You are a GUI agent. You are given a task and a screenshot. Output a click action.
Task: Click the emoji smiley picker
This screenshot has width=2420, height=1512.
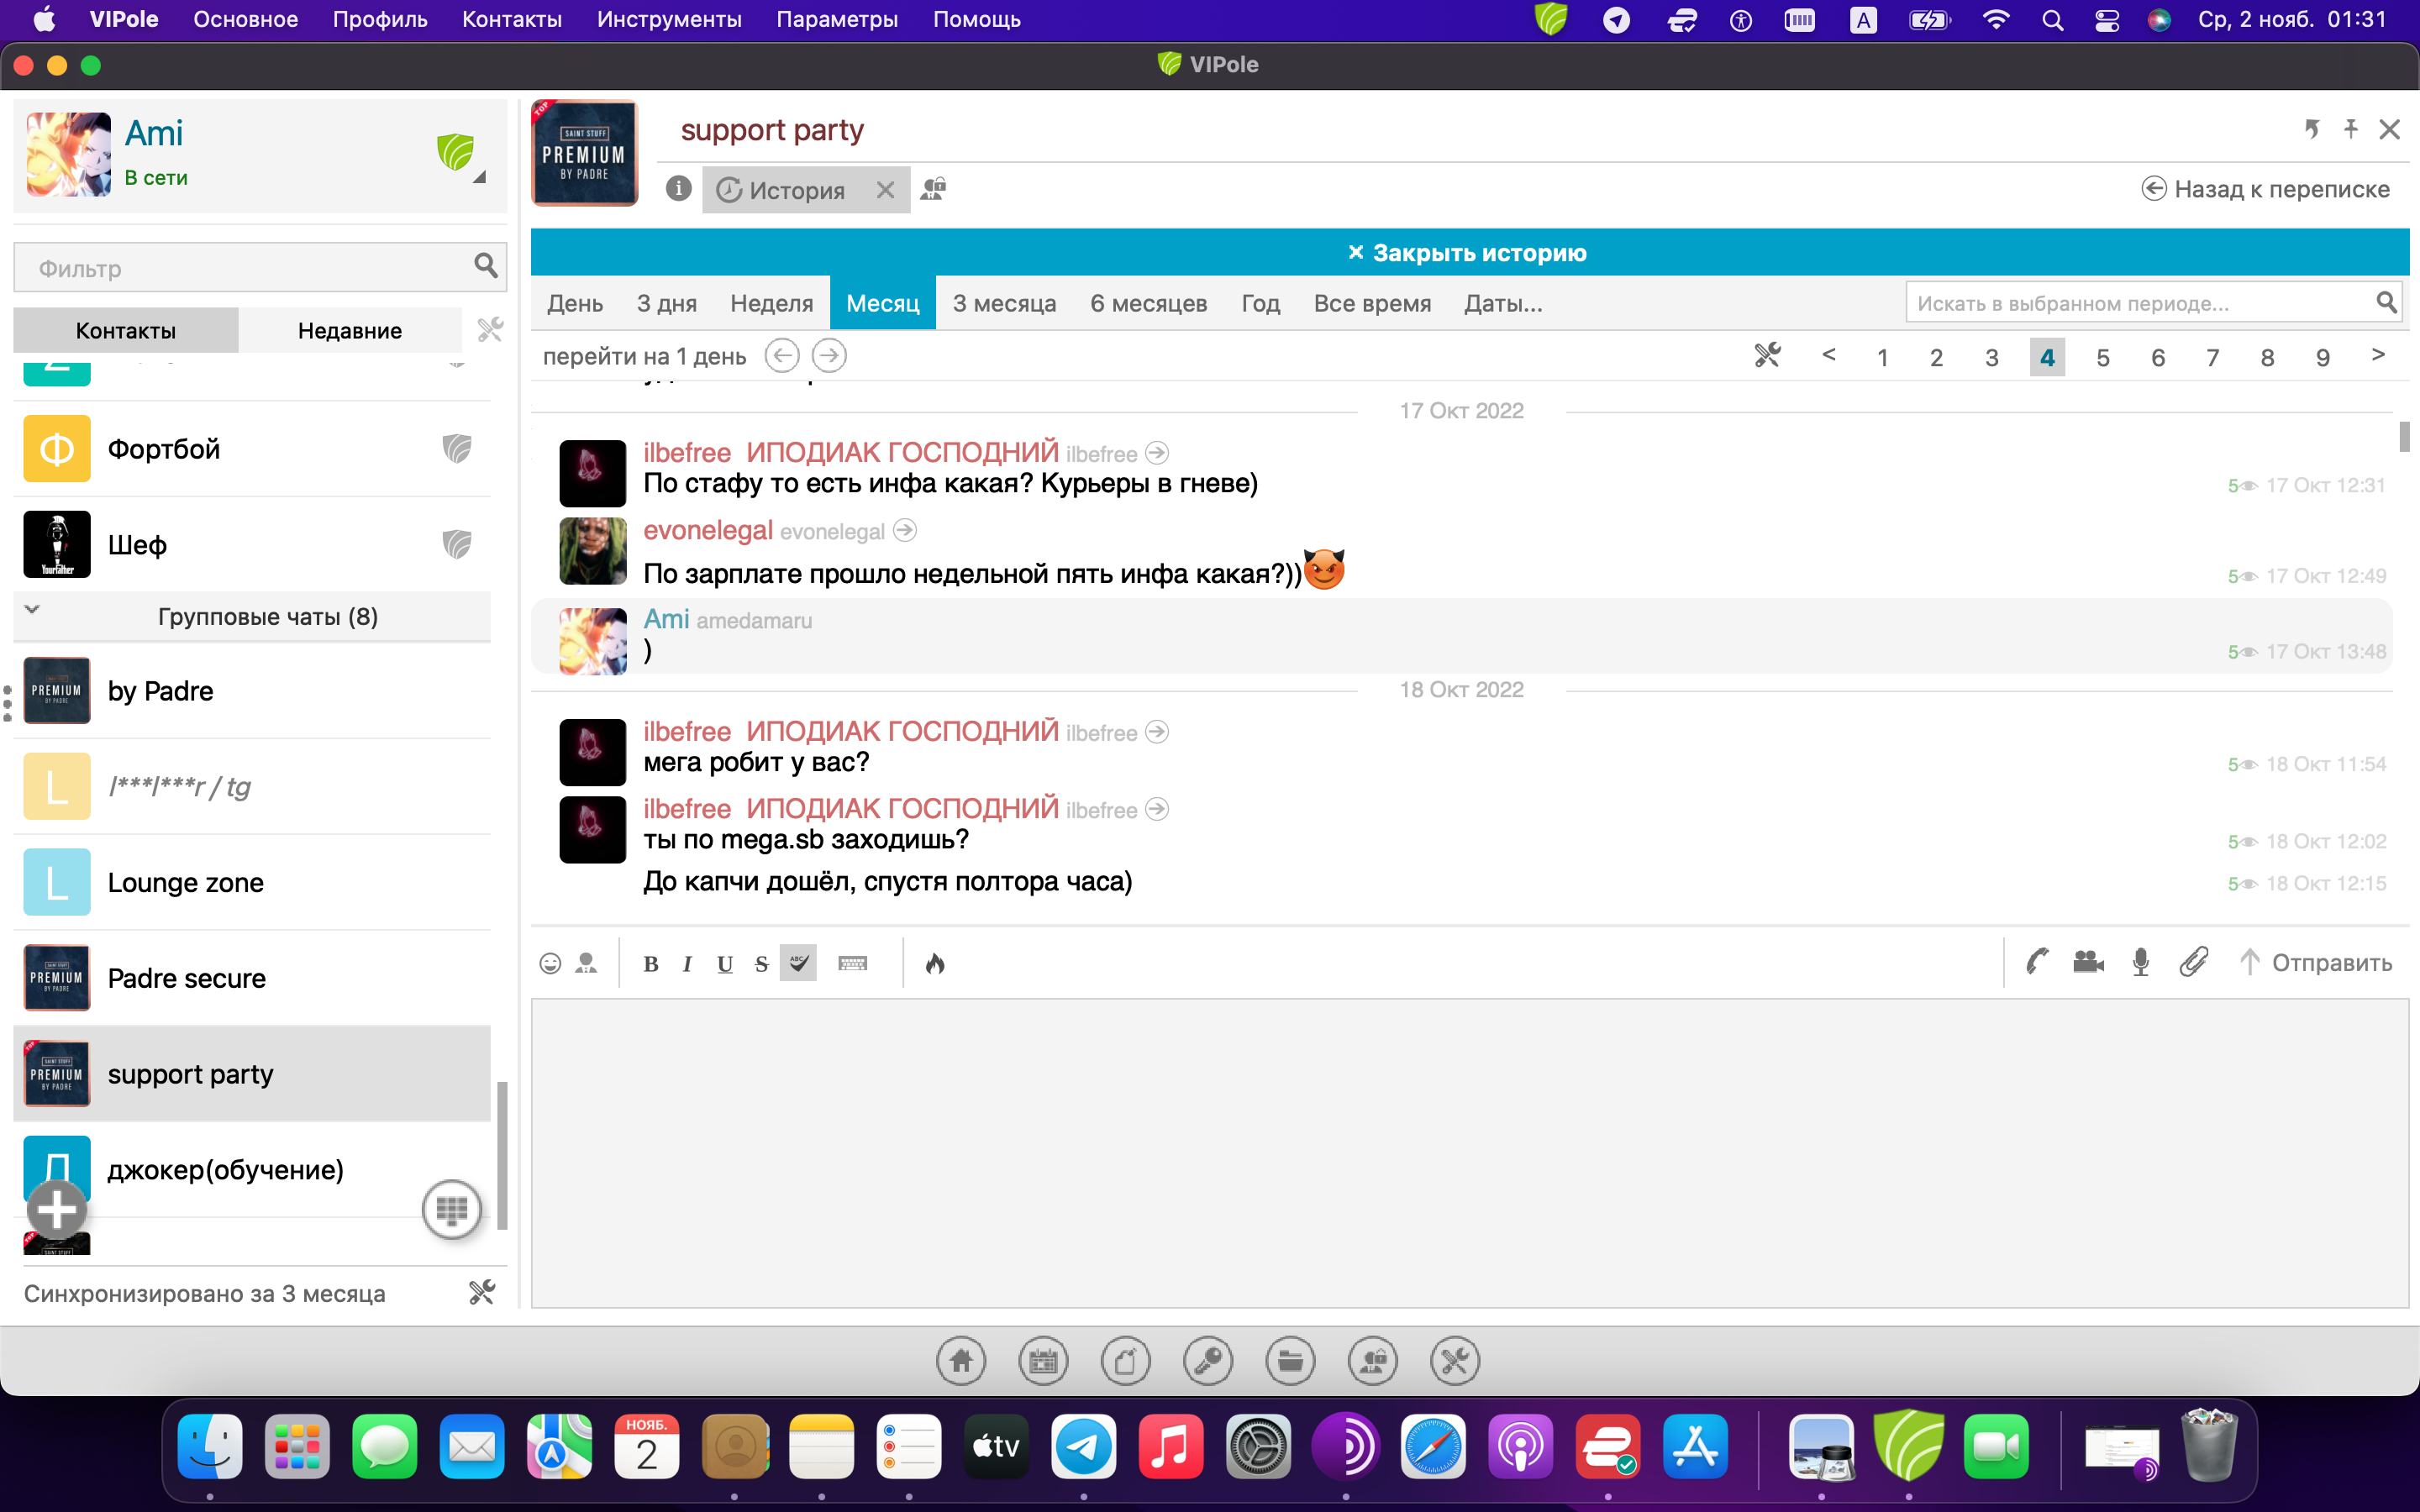point(550,963)
